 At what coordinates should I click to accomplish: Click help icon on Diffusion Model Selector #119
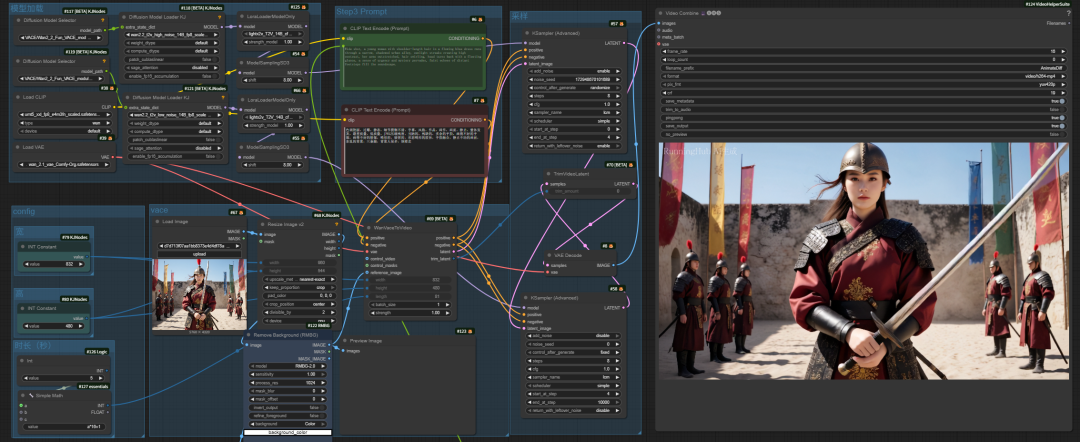[103, 61]
